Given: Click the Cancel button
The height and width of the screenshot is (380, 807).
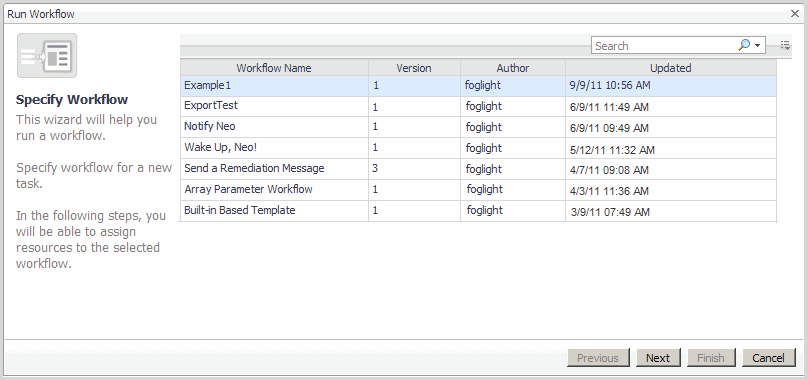Looking at the screenshot, I should [x=768, y=357].
